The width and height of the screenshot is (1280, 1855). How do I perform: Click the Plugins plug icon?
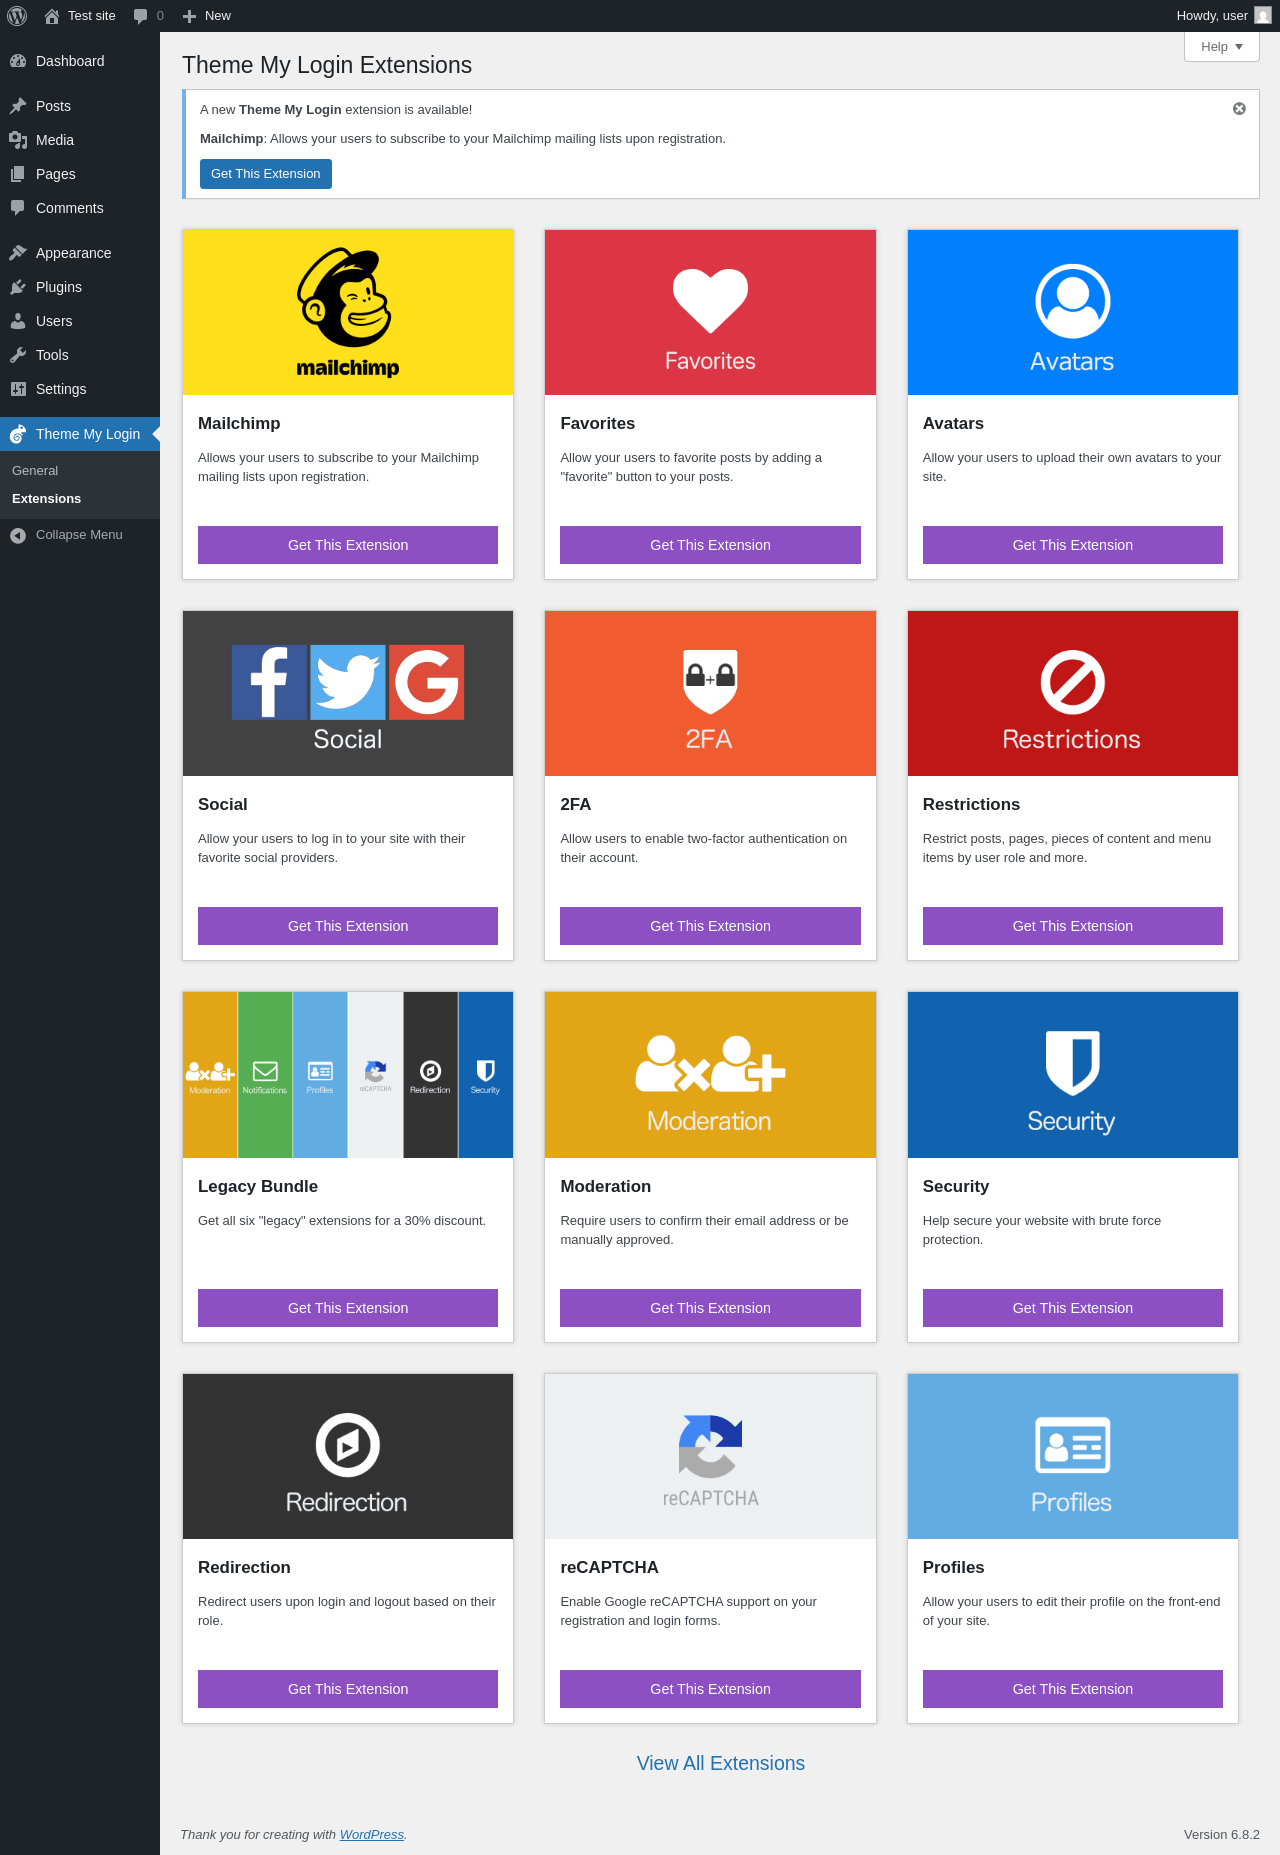click(x=18, y=287)
